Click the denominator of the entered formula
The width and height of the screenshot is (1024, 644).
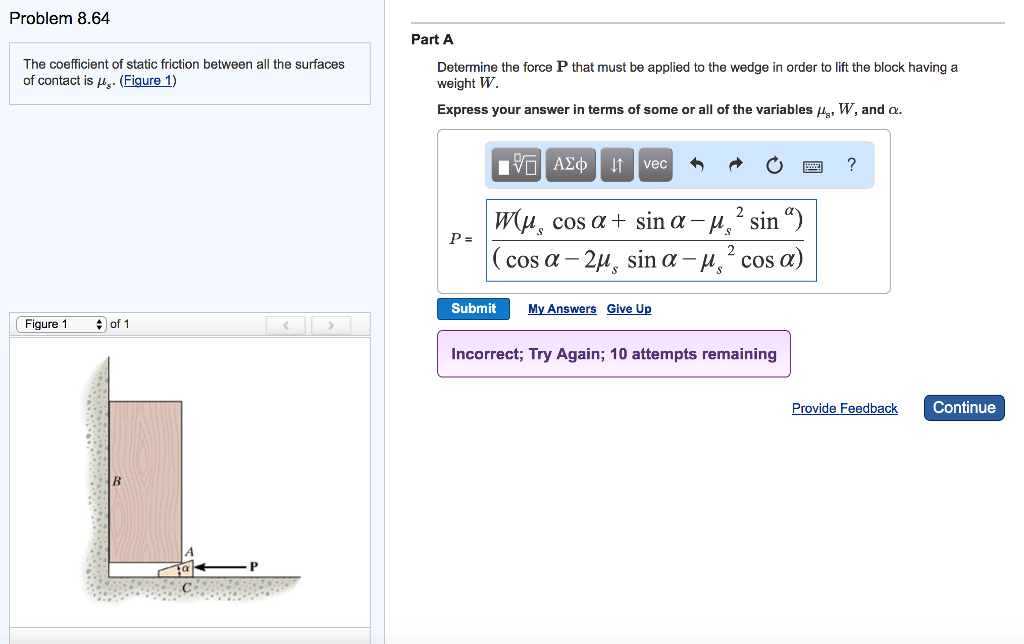(x=648, y=259)
